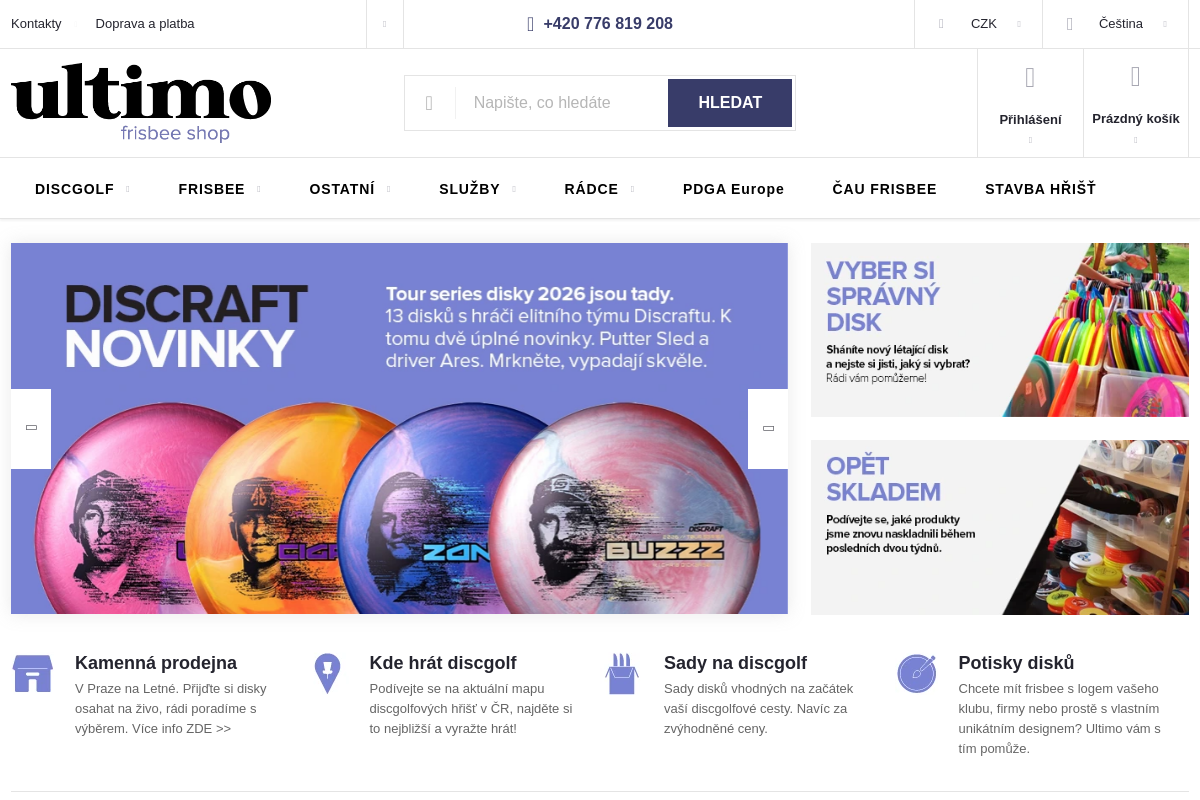
Task: Show the previous banner slide
Action: pyautogui.click(x=31, y=429)
